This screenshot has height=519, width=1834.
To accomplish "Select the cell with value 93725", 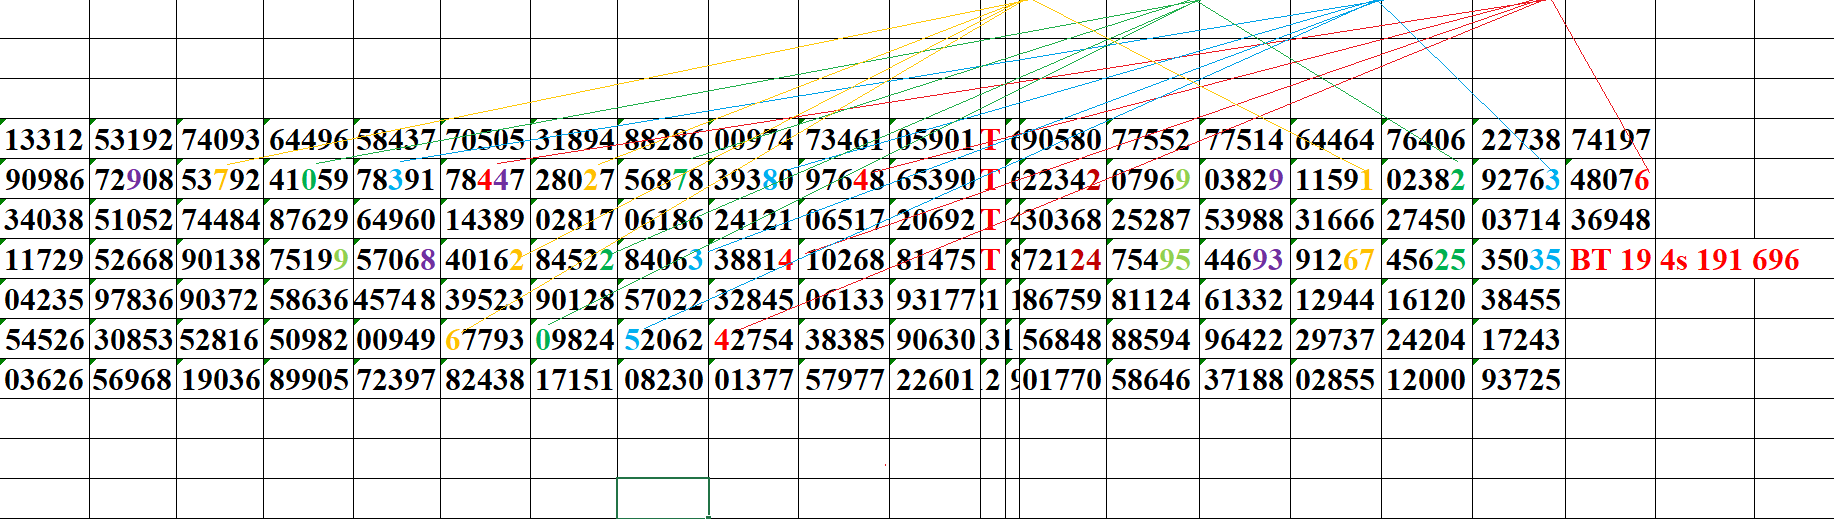I will (x=1519, y=379).
